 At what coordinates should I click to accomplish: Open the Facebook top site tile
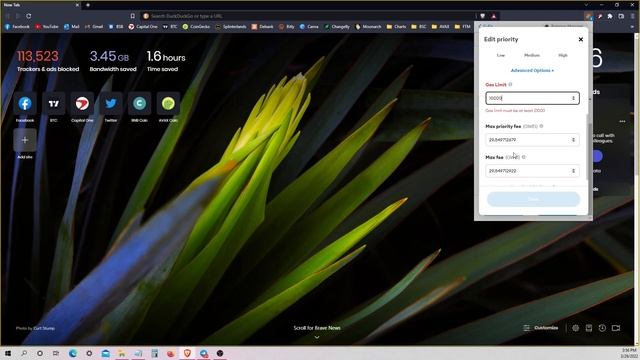tap(25, 104)
